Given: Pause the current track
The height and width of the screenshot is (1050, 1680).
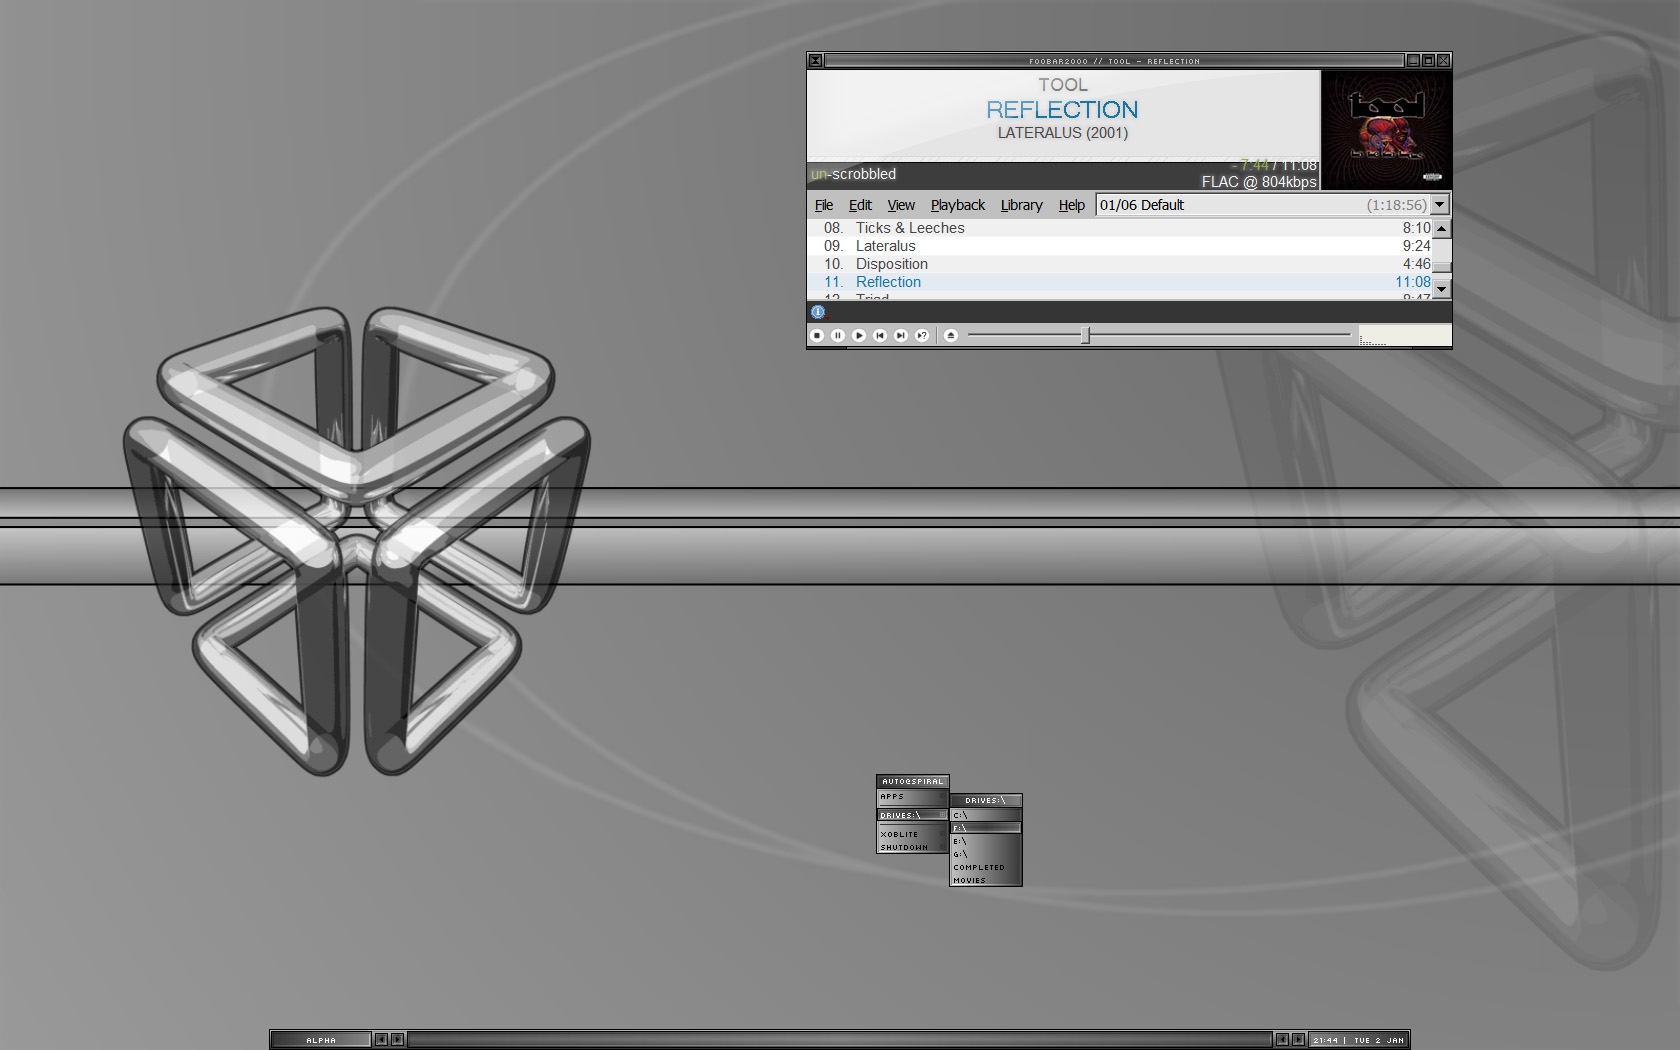Looking at the screenshot, I should [x=838, y=336].
